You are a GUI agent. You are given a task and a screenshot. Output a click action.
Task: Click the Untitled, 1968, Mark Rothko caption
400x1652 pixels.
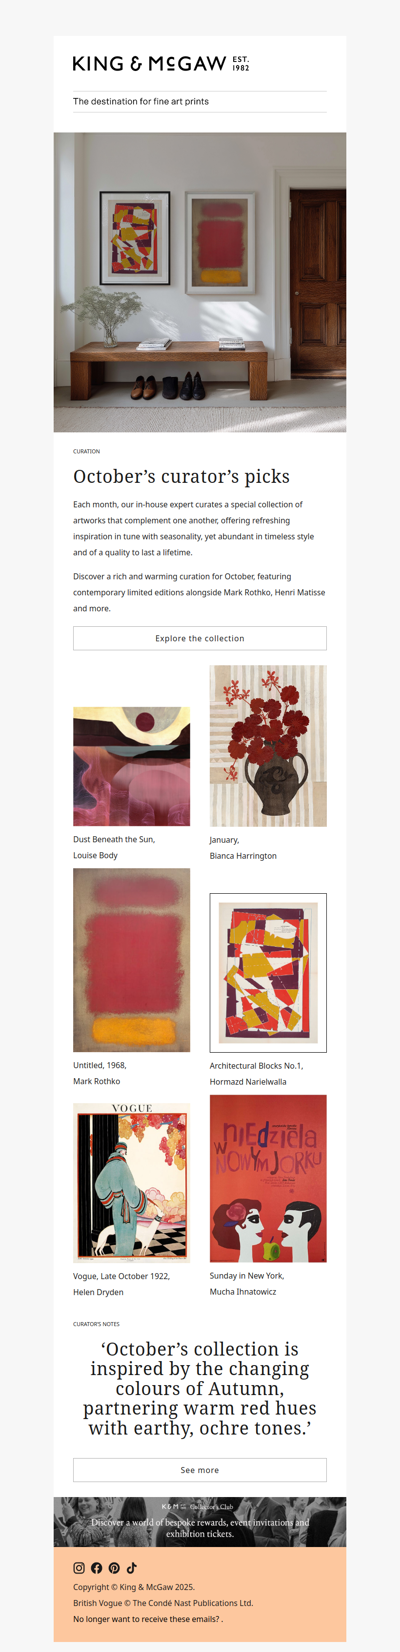tap(100, 1073)
